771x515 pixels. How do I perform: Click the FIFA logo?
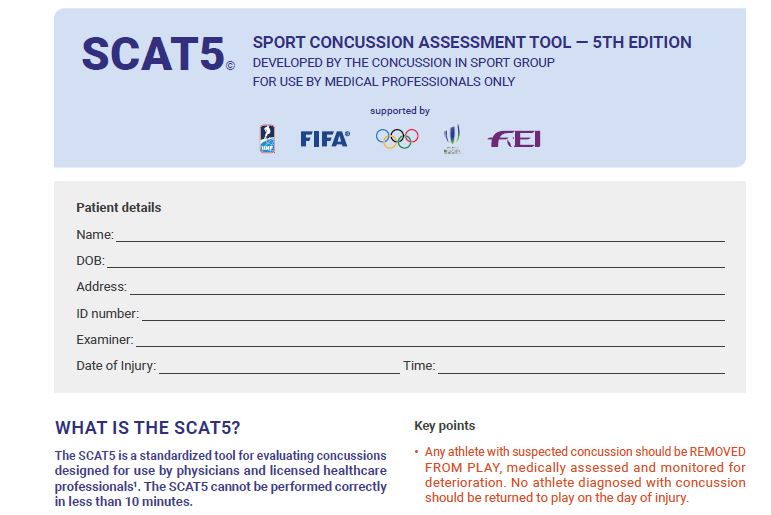tap(325, 139)
